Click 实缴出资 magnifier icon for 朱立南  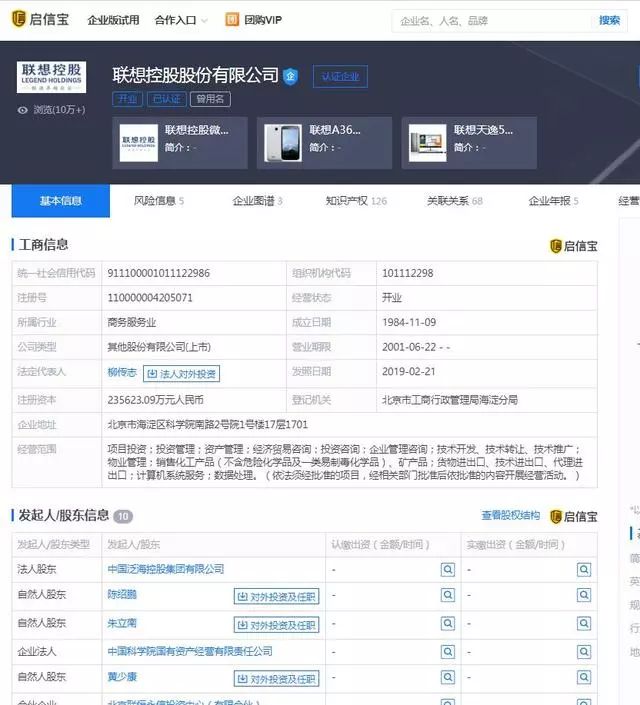tap(584, 623)
